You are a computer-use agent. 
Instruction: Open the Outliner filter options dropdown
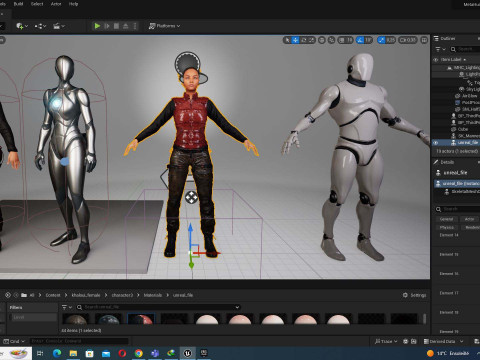(x=440, y=49)
